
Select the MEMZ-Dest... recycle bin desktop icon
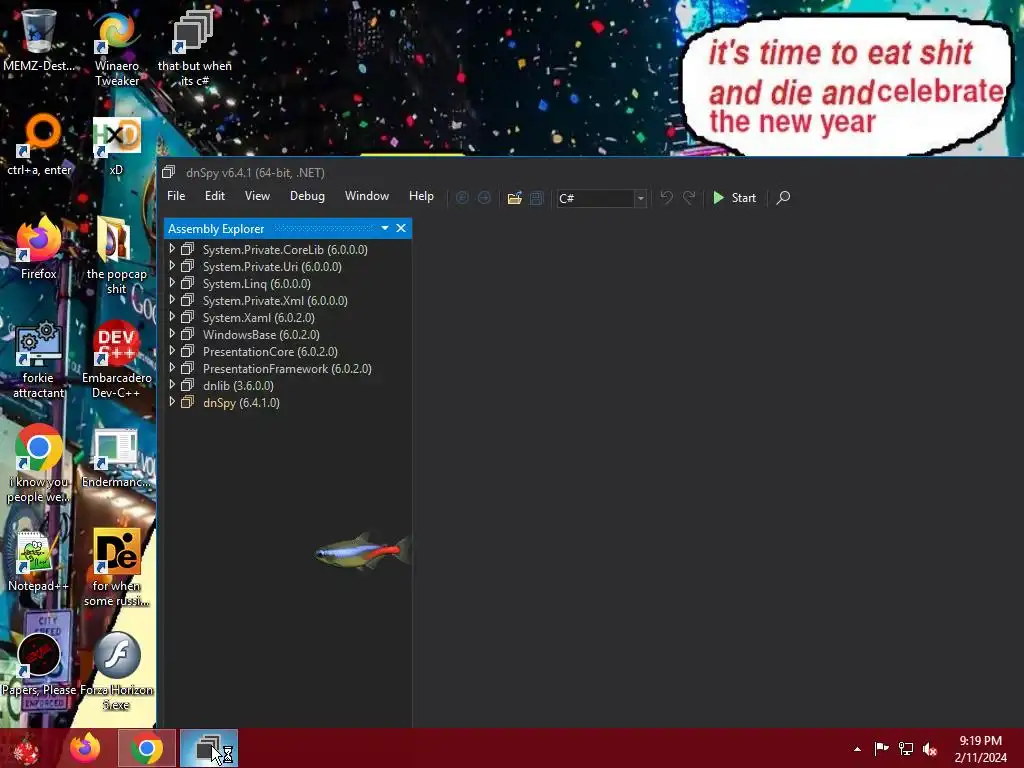(39, 39)
